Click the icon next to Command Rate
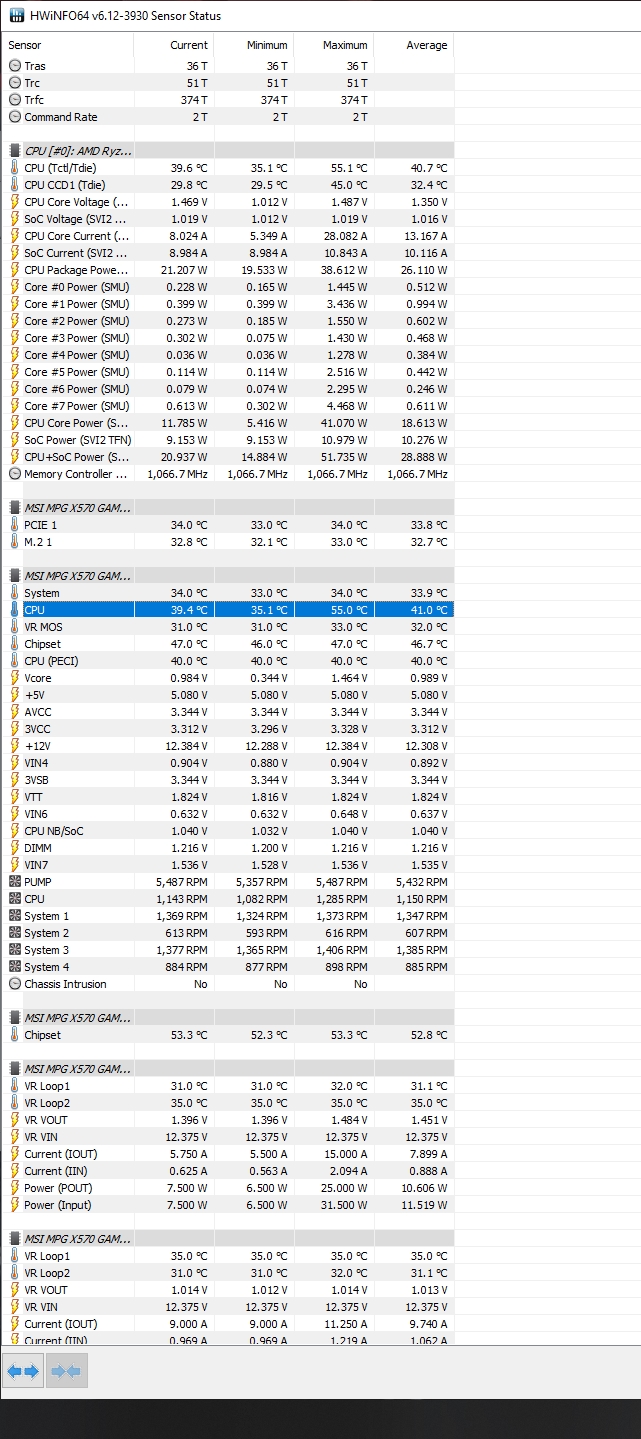641x1439 pixels. [14, 117]
